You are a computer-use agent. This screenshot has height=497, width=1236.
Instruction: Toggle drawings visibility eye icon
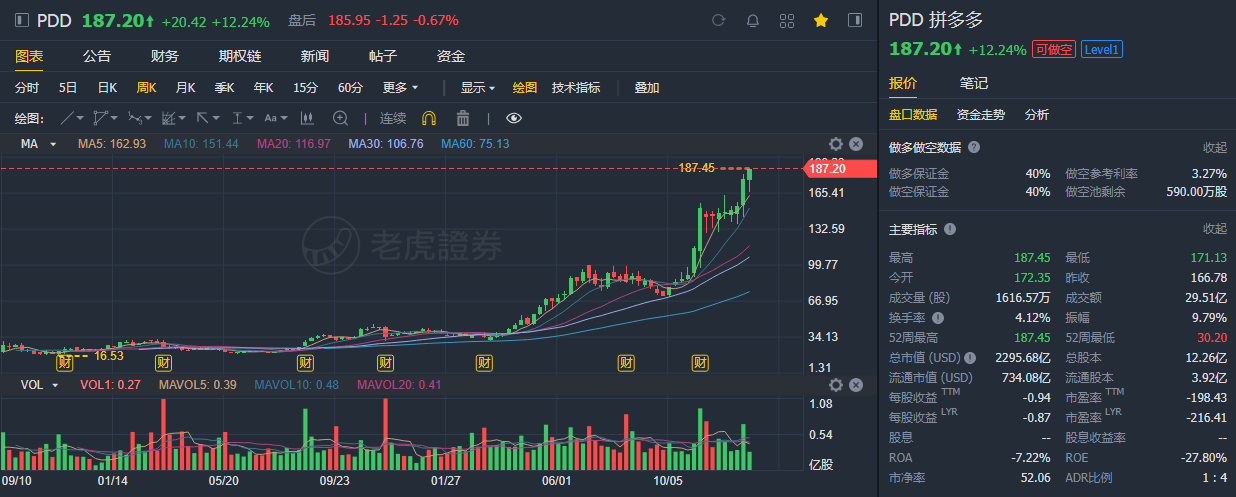pyautogui.click(x=514, y=117)
